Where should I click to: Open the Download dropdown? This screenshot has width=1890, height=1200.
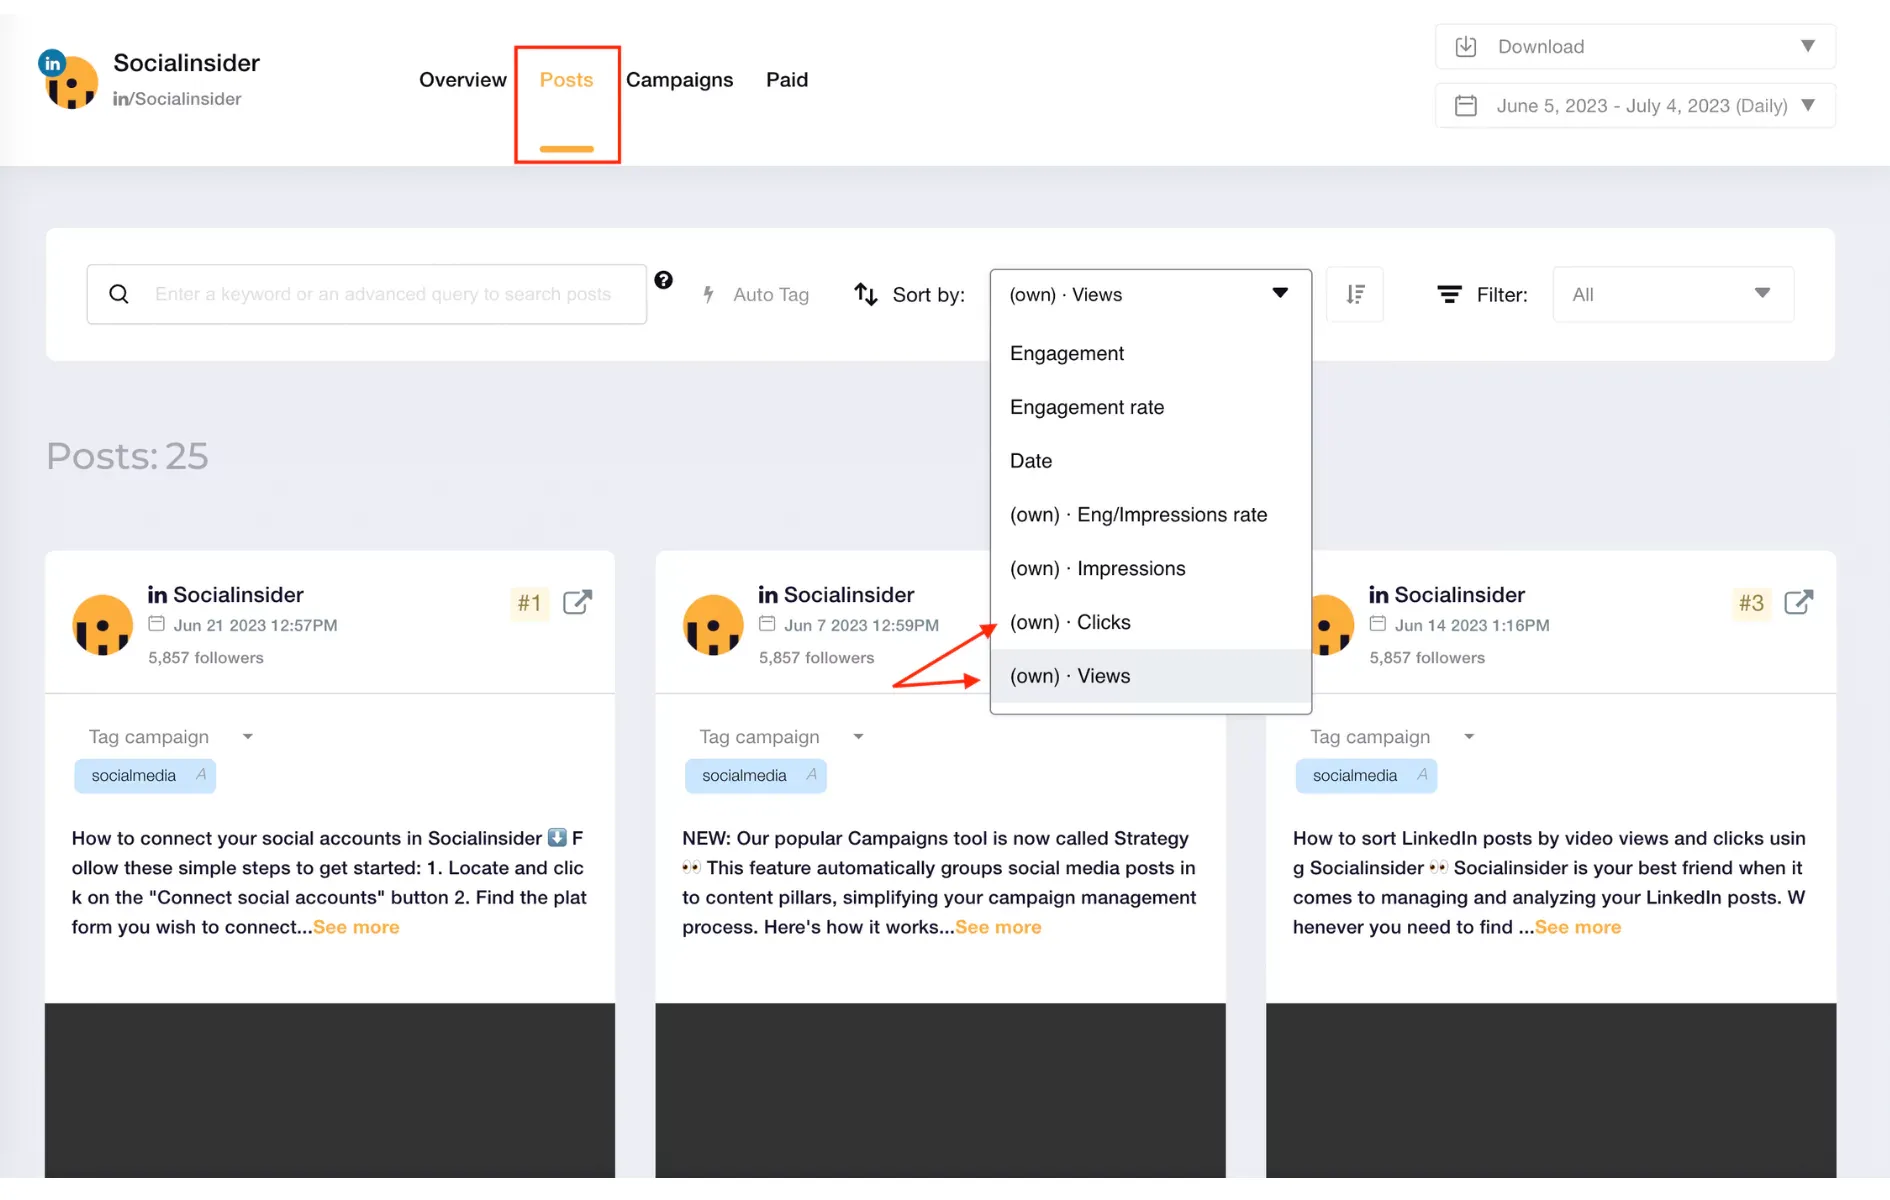pyautogui.click(x=1635, y=47)
